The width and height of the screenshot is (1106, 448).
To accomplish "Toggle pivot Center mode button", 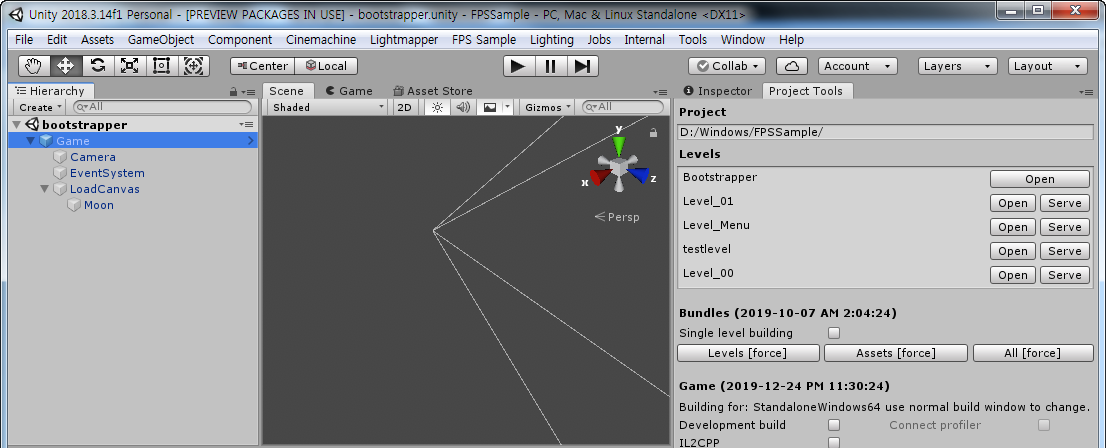I will [x=262, y=66].
